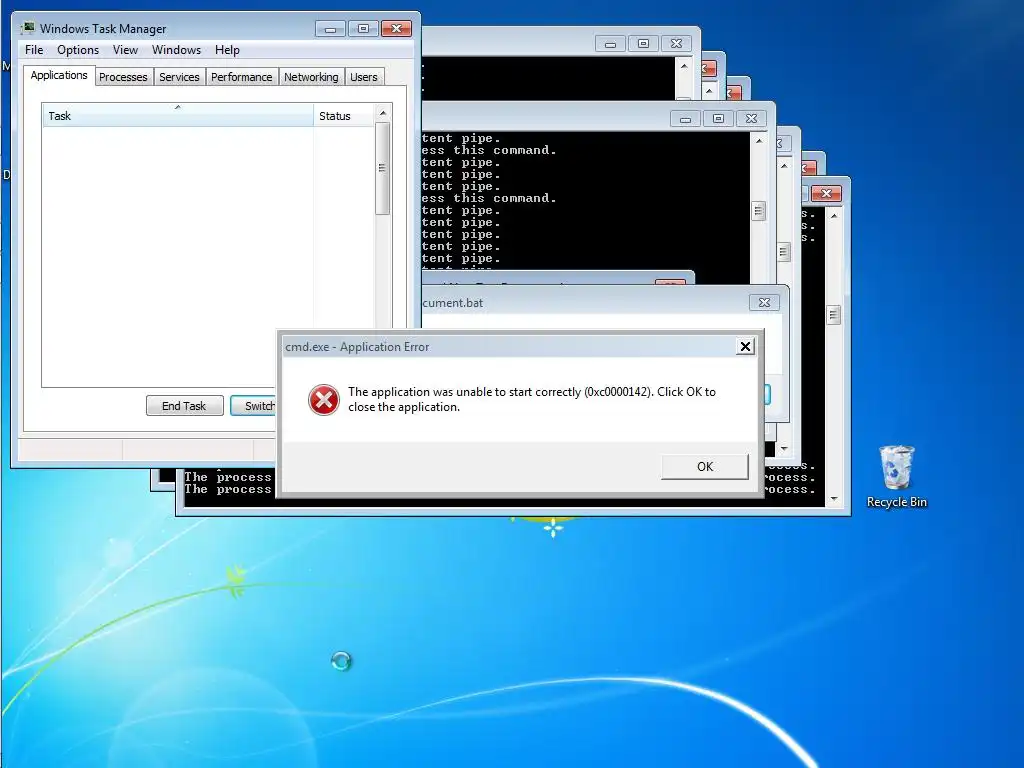This screenshot has width=1024, height=768.
Task: Close the document.bat dialog window
Action: click(x=764, y=302)
